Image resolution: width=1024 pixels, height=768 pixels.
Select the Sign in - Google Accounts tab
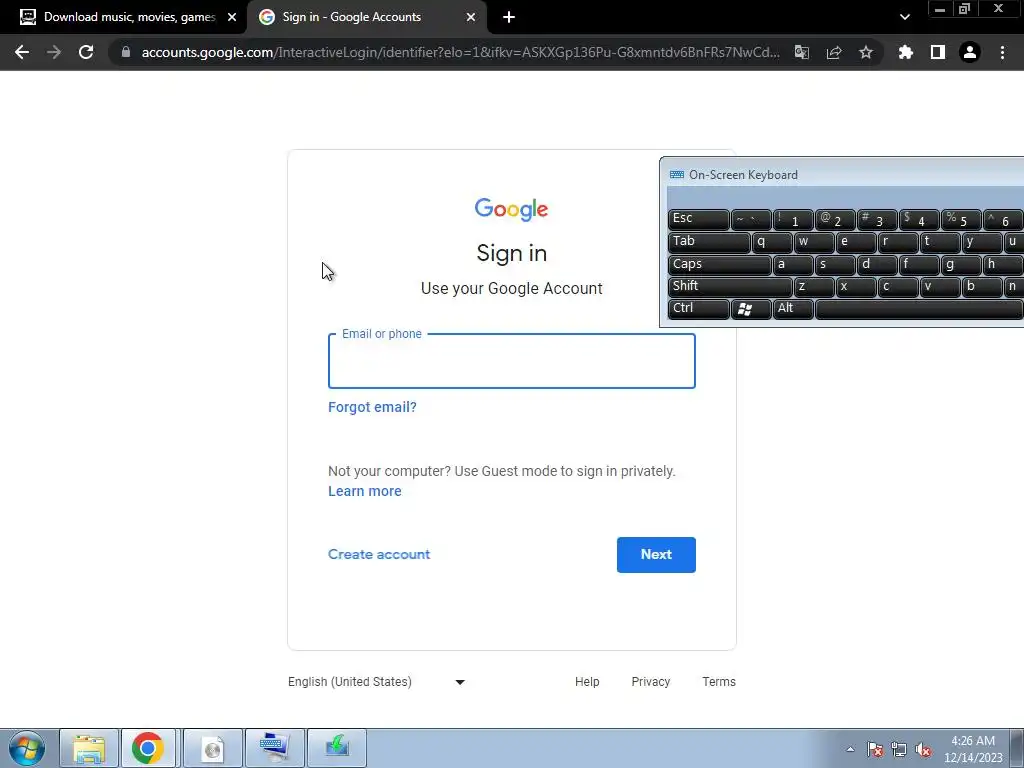point(367,17)
